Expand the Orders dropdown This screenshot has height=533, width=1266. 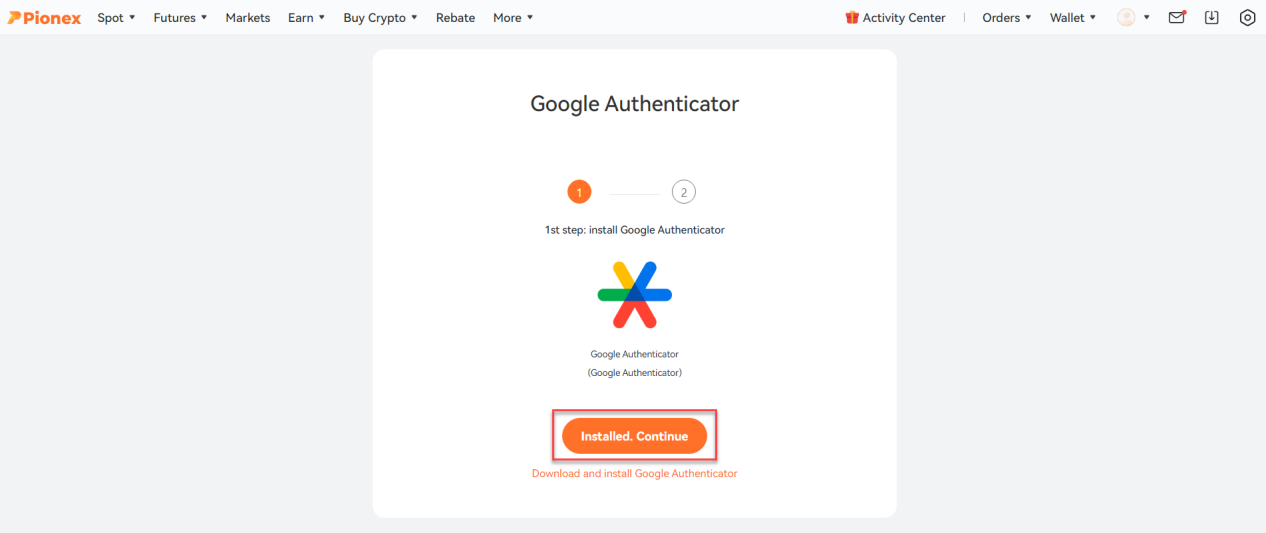(1007, 17)
